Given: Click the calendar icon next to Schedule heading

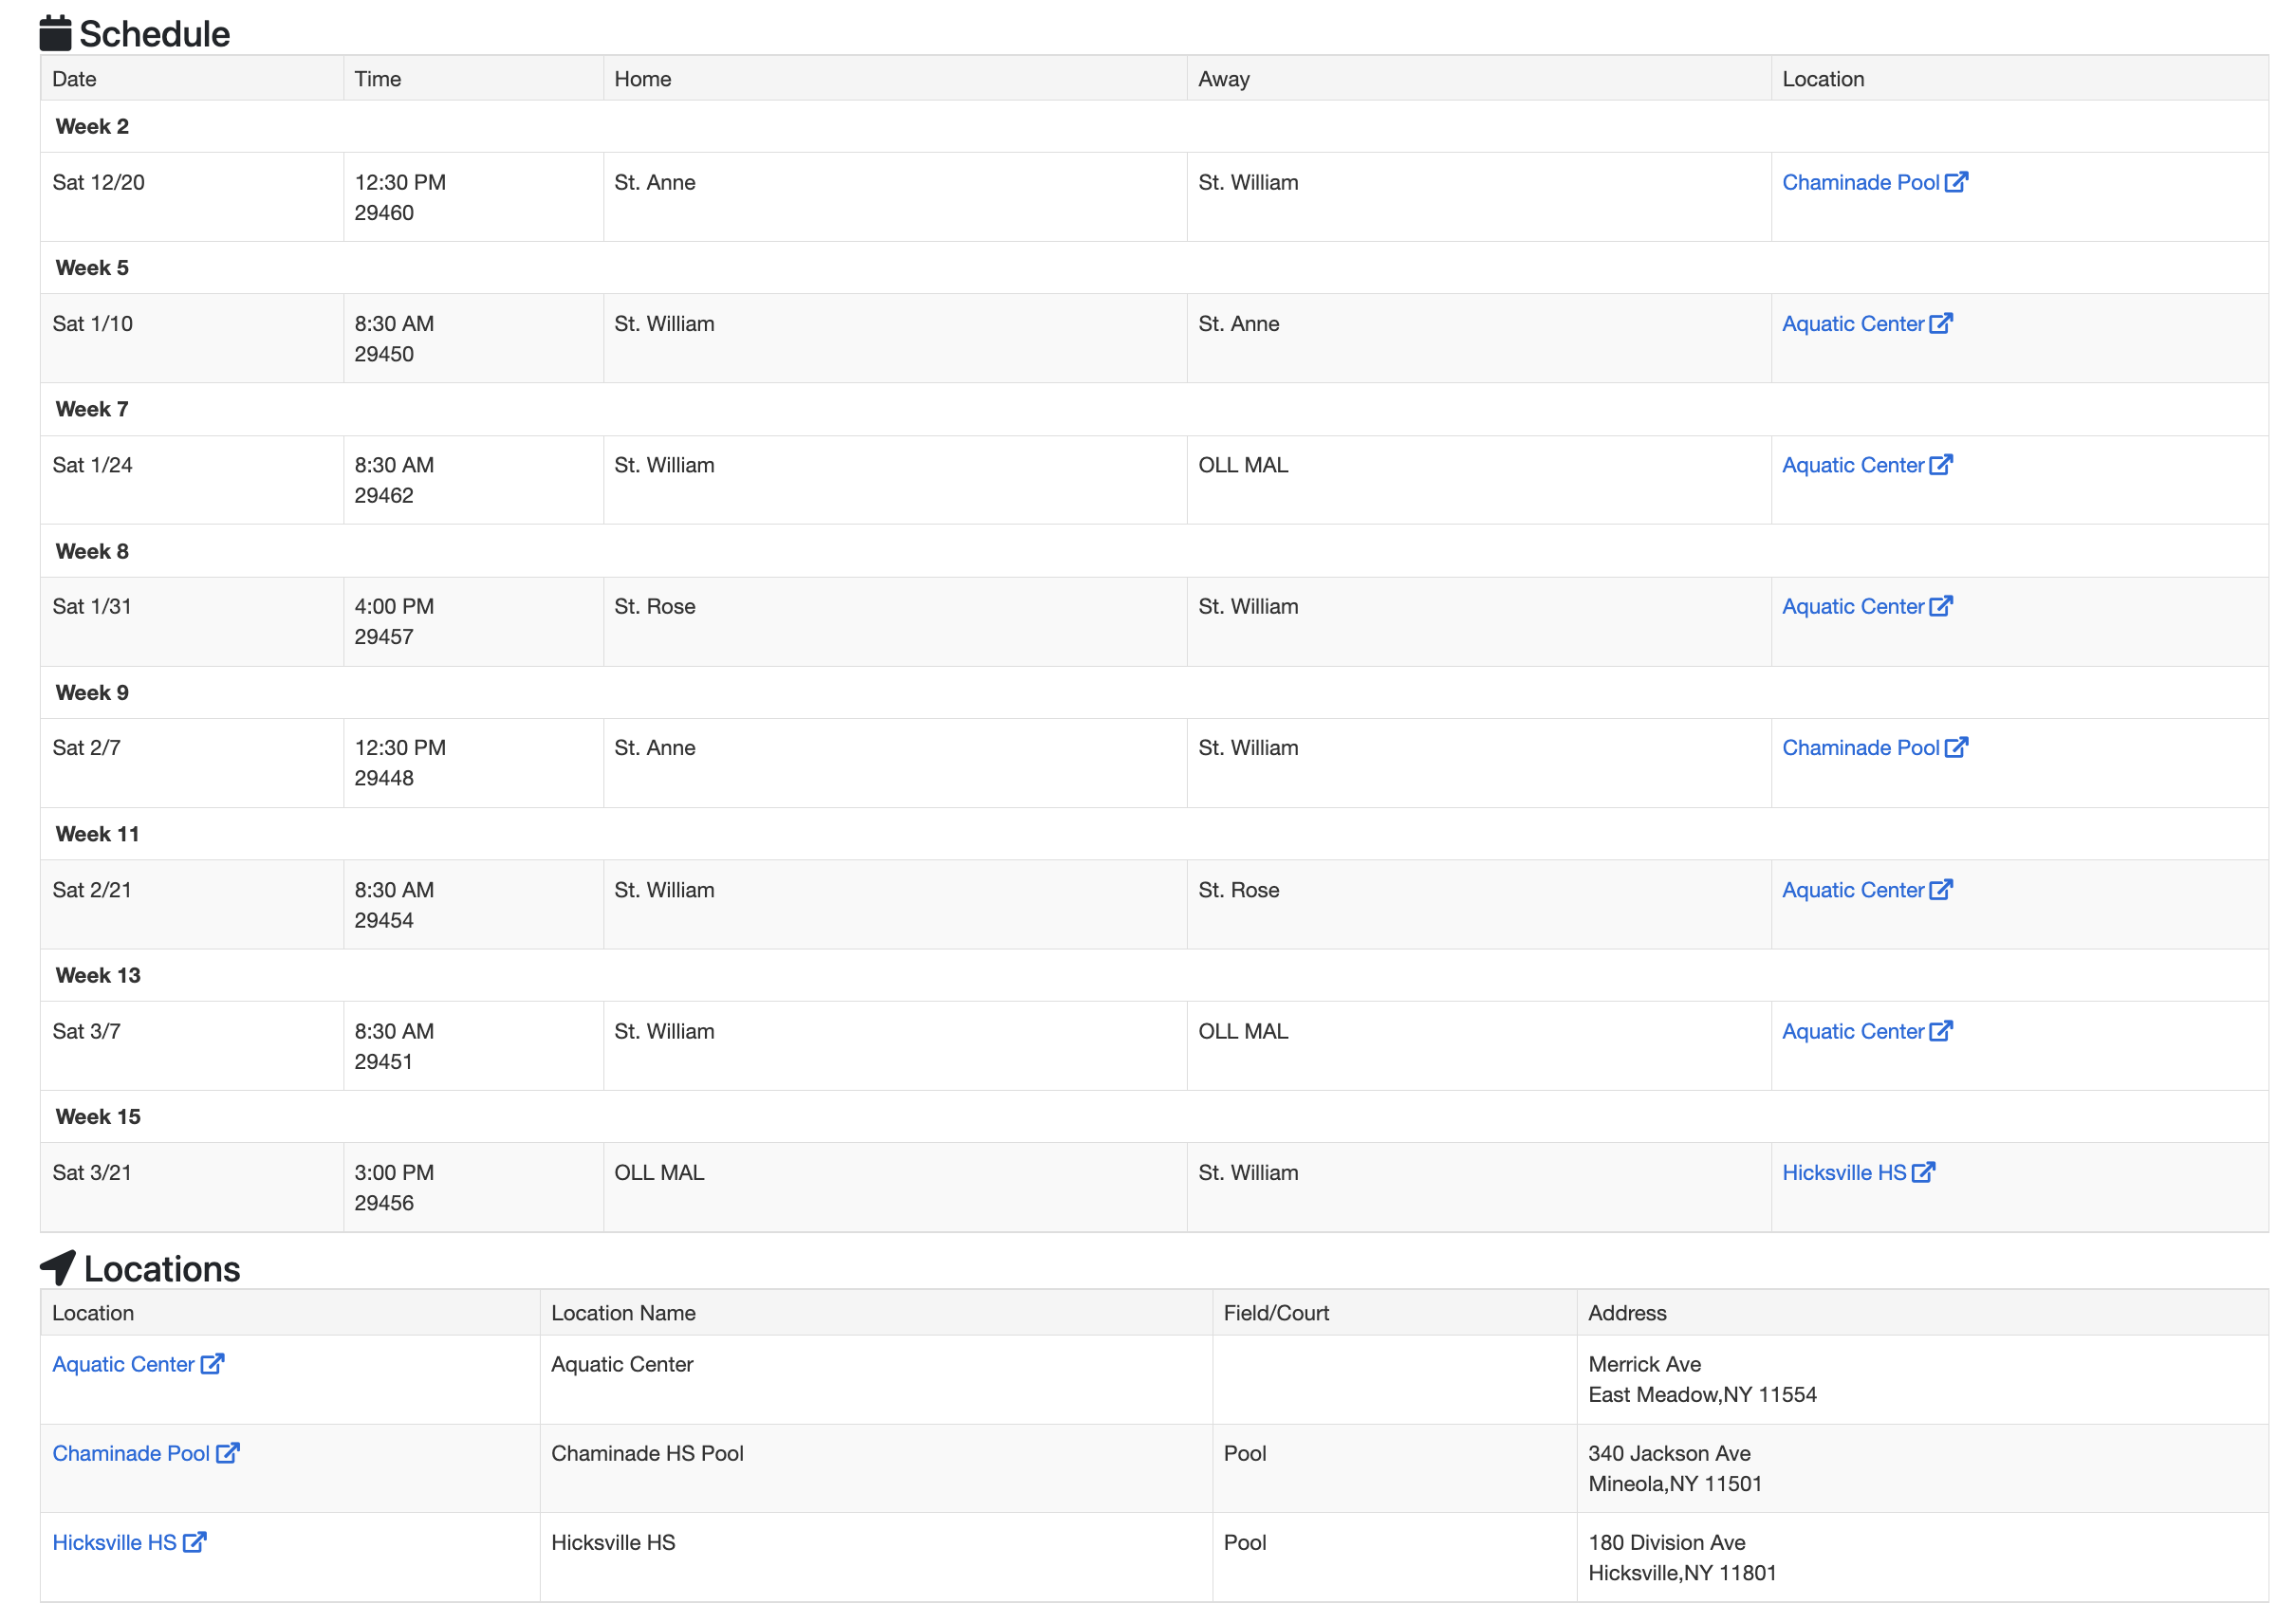Looking at the screenshot, I should [x=55, y=33].
